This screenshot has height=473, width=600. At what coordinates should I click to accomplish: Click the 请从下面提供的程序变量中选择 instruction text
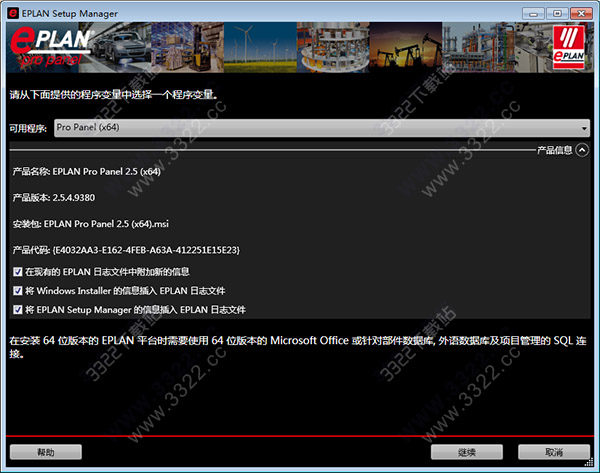pyautogui.click(x=114, y=95)
